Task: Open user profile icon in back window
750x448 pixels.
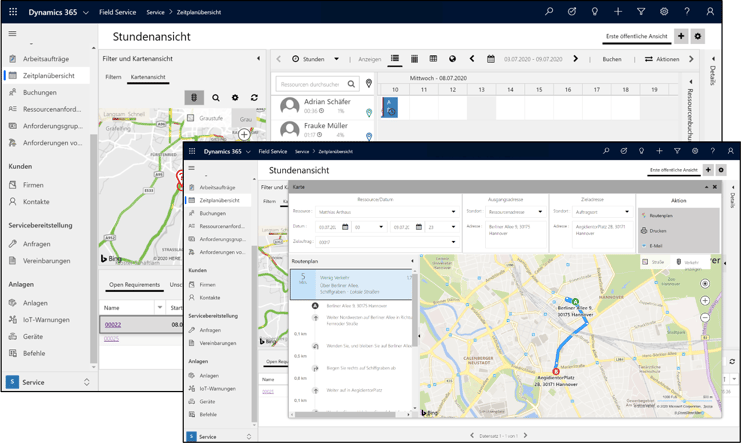Action: pos(710,11)
